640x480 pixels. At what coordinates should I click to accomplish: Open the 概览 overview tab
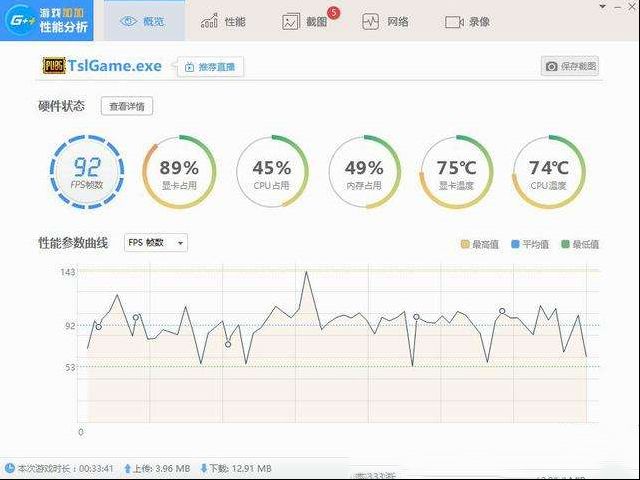[144, 20]
